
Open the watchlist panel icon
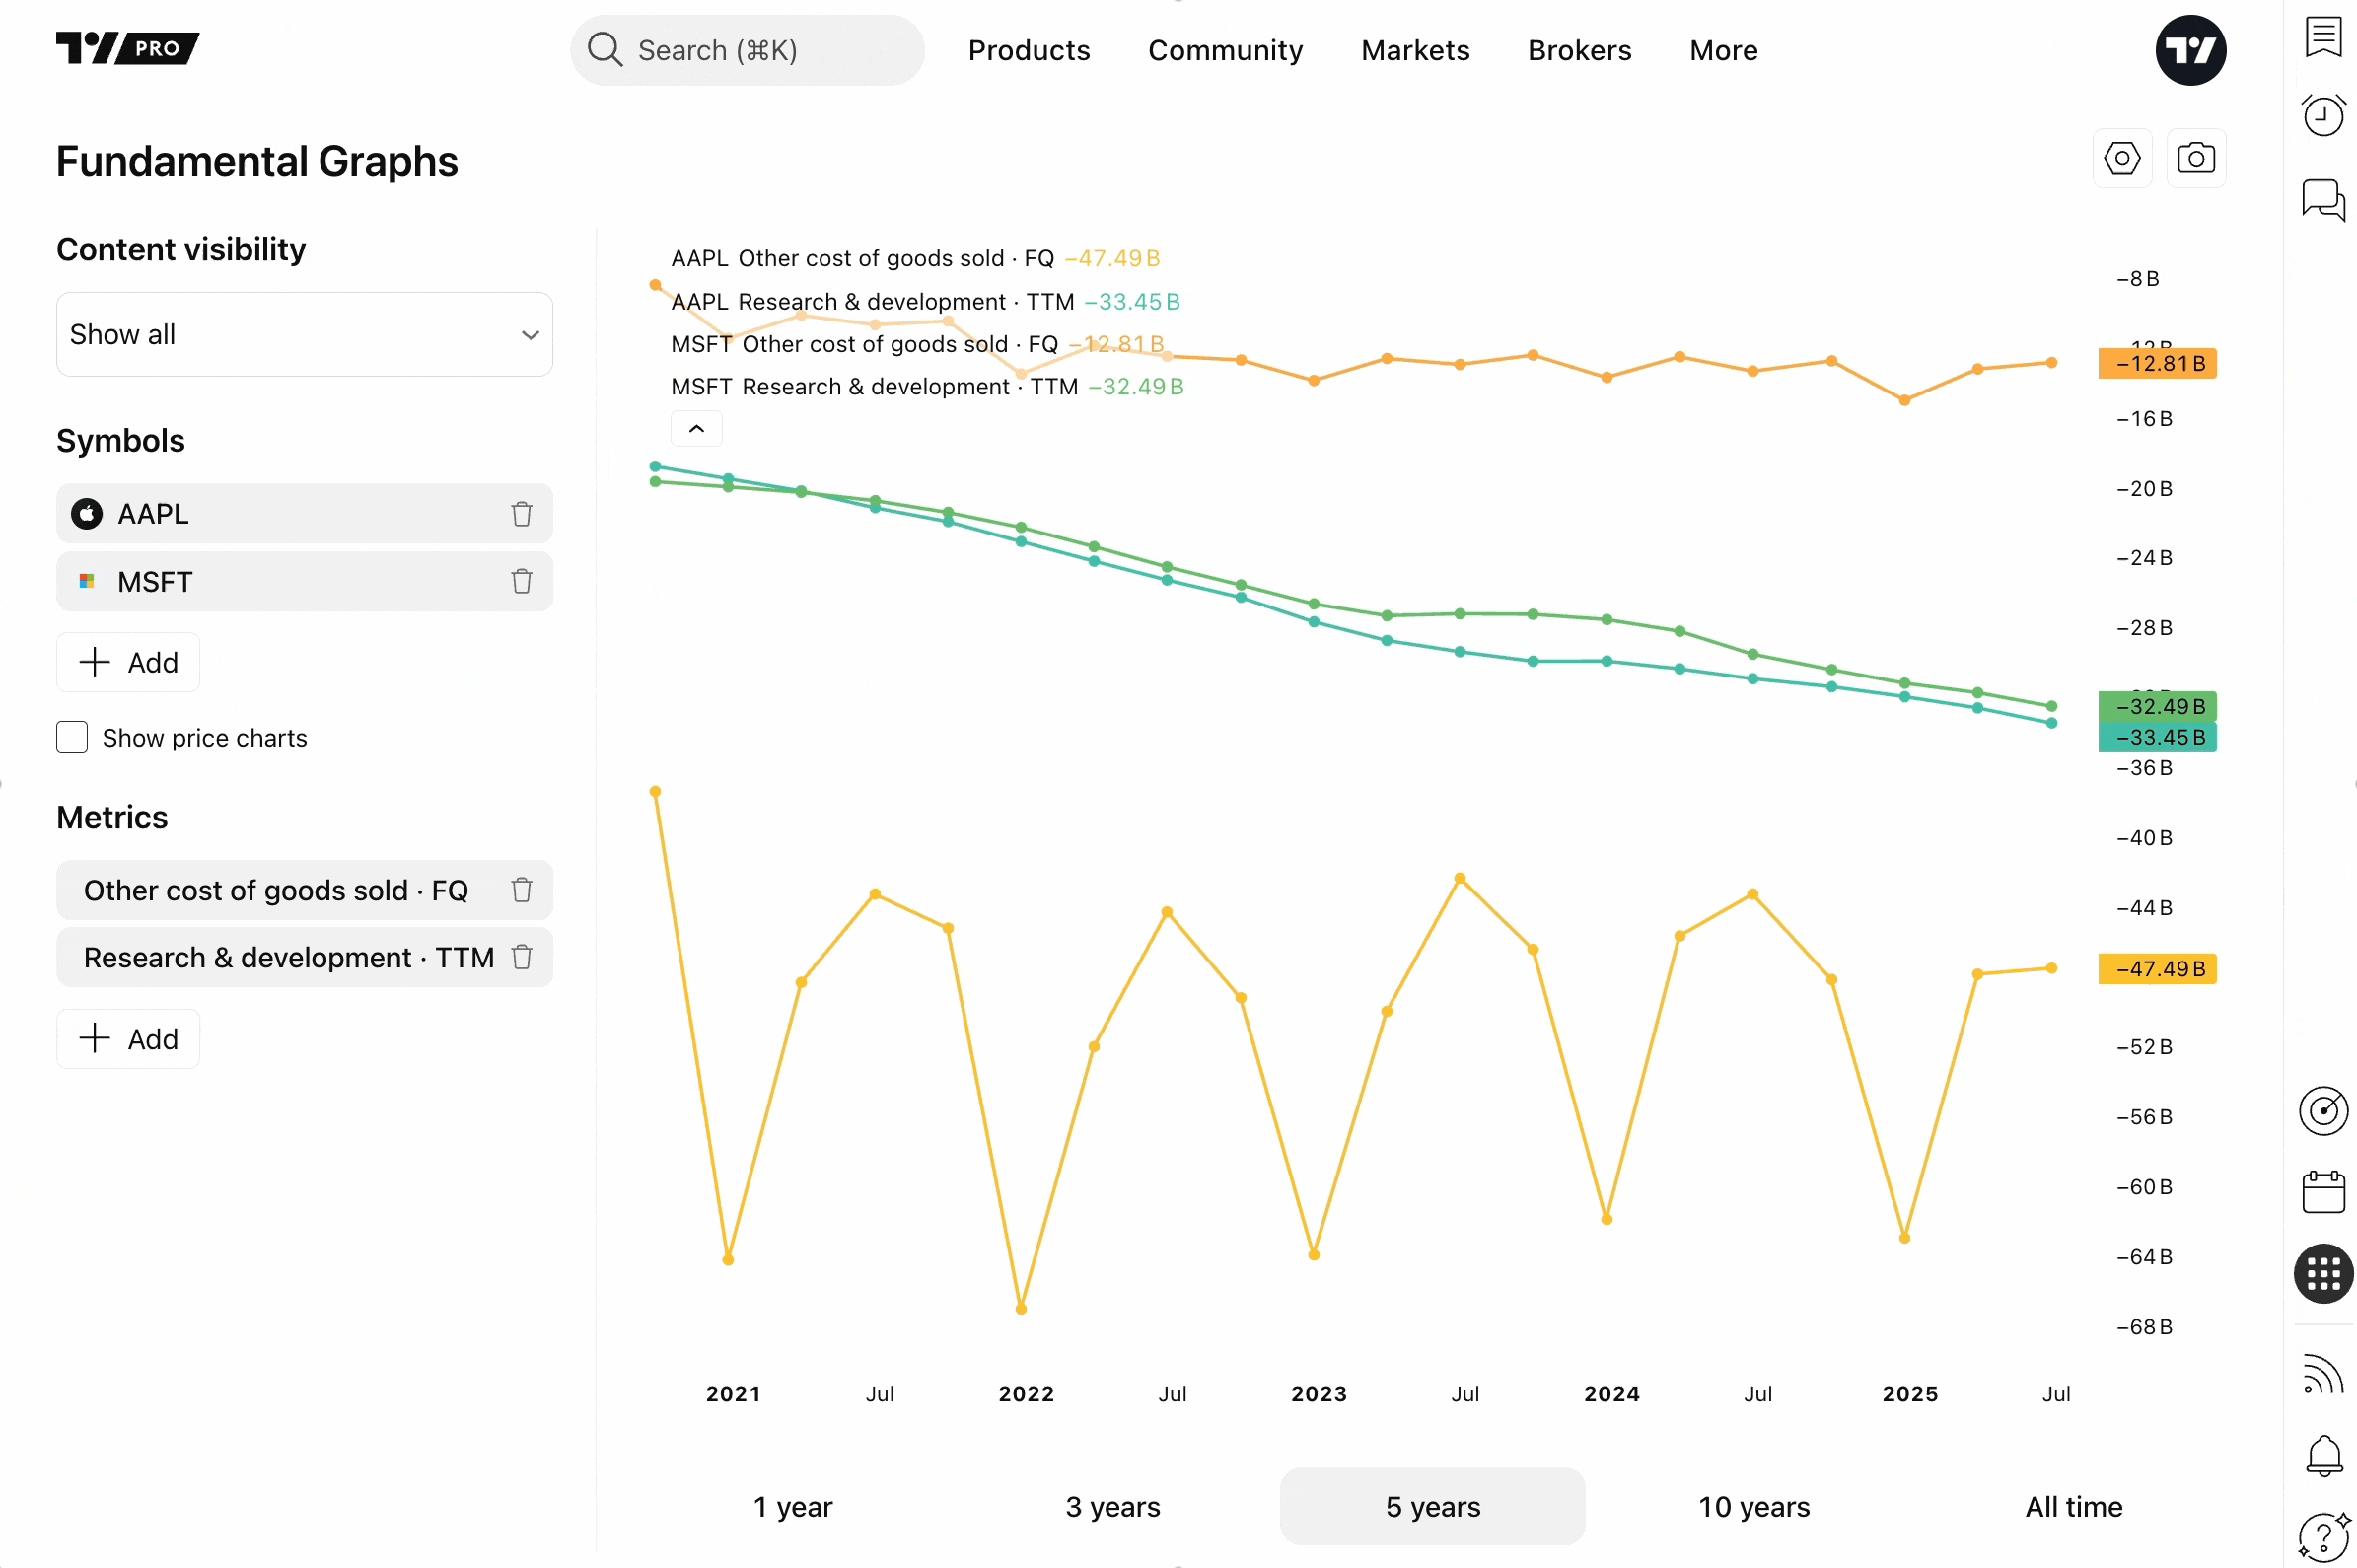pos(2322,38)
